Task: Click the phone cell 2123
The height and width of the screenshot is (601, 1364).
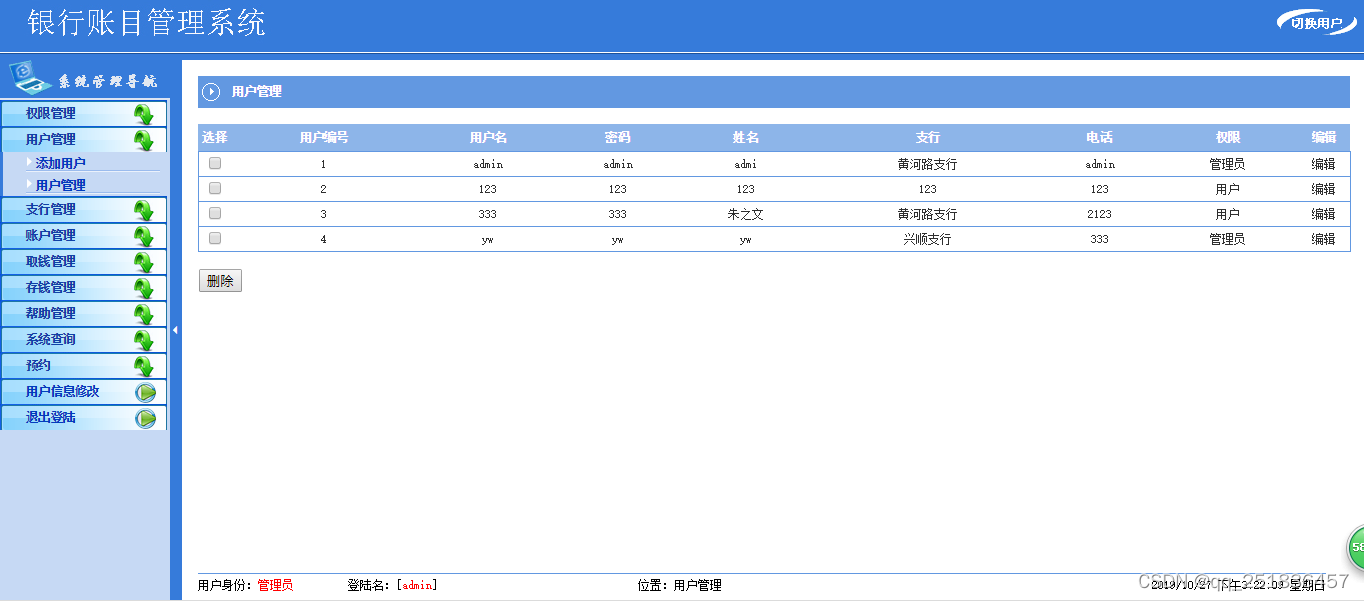Action: (1100, 214)
